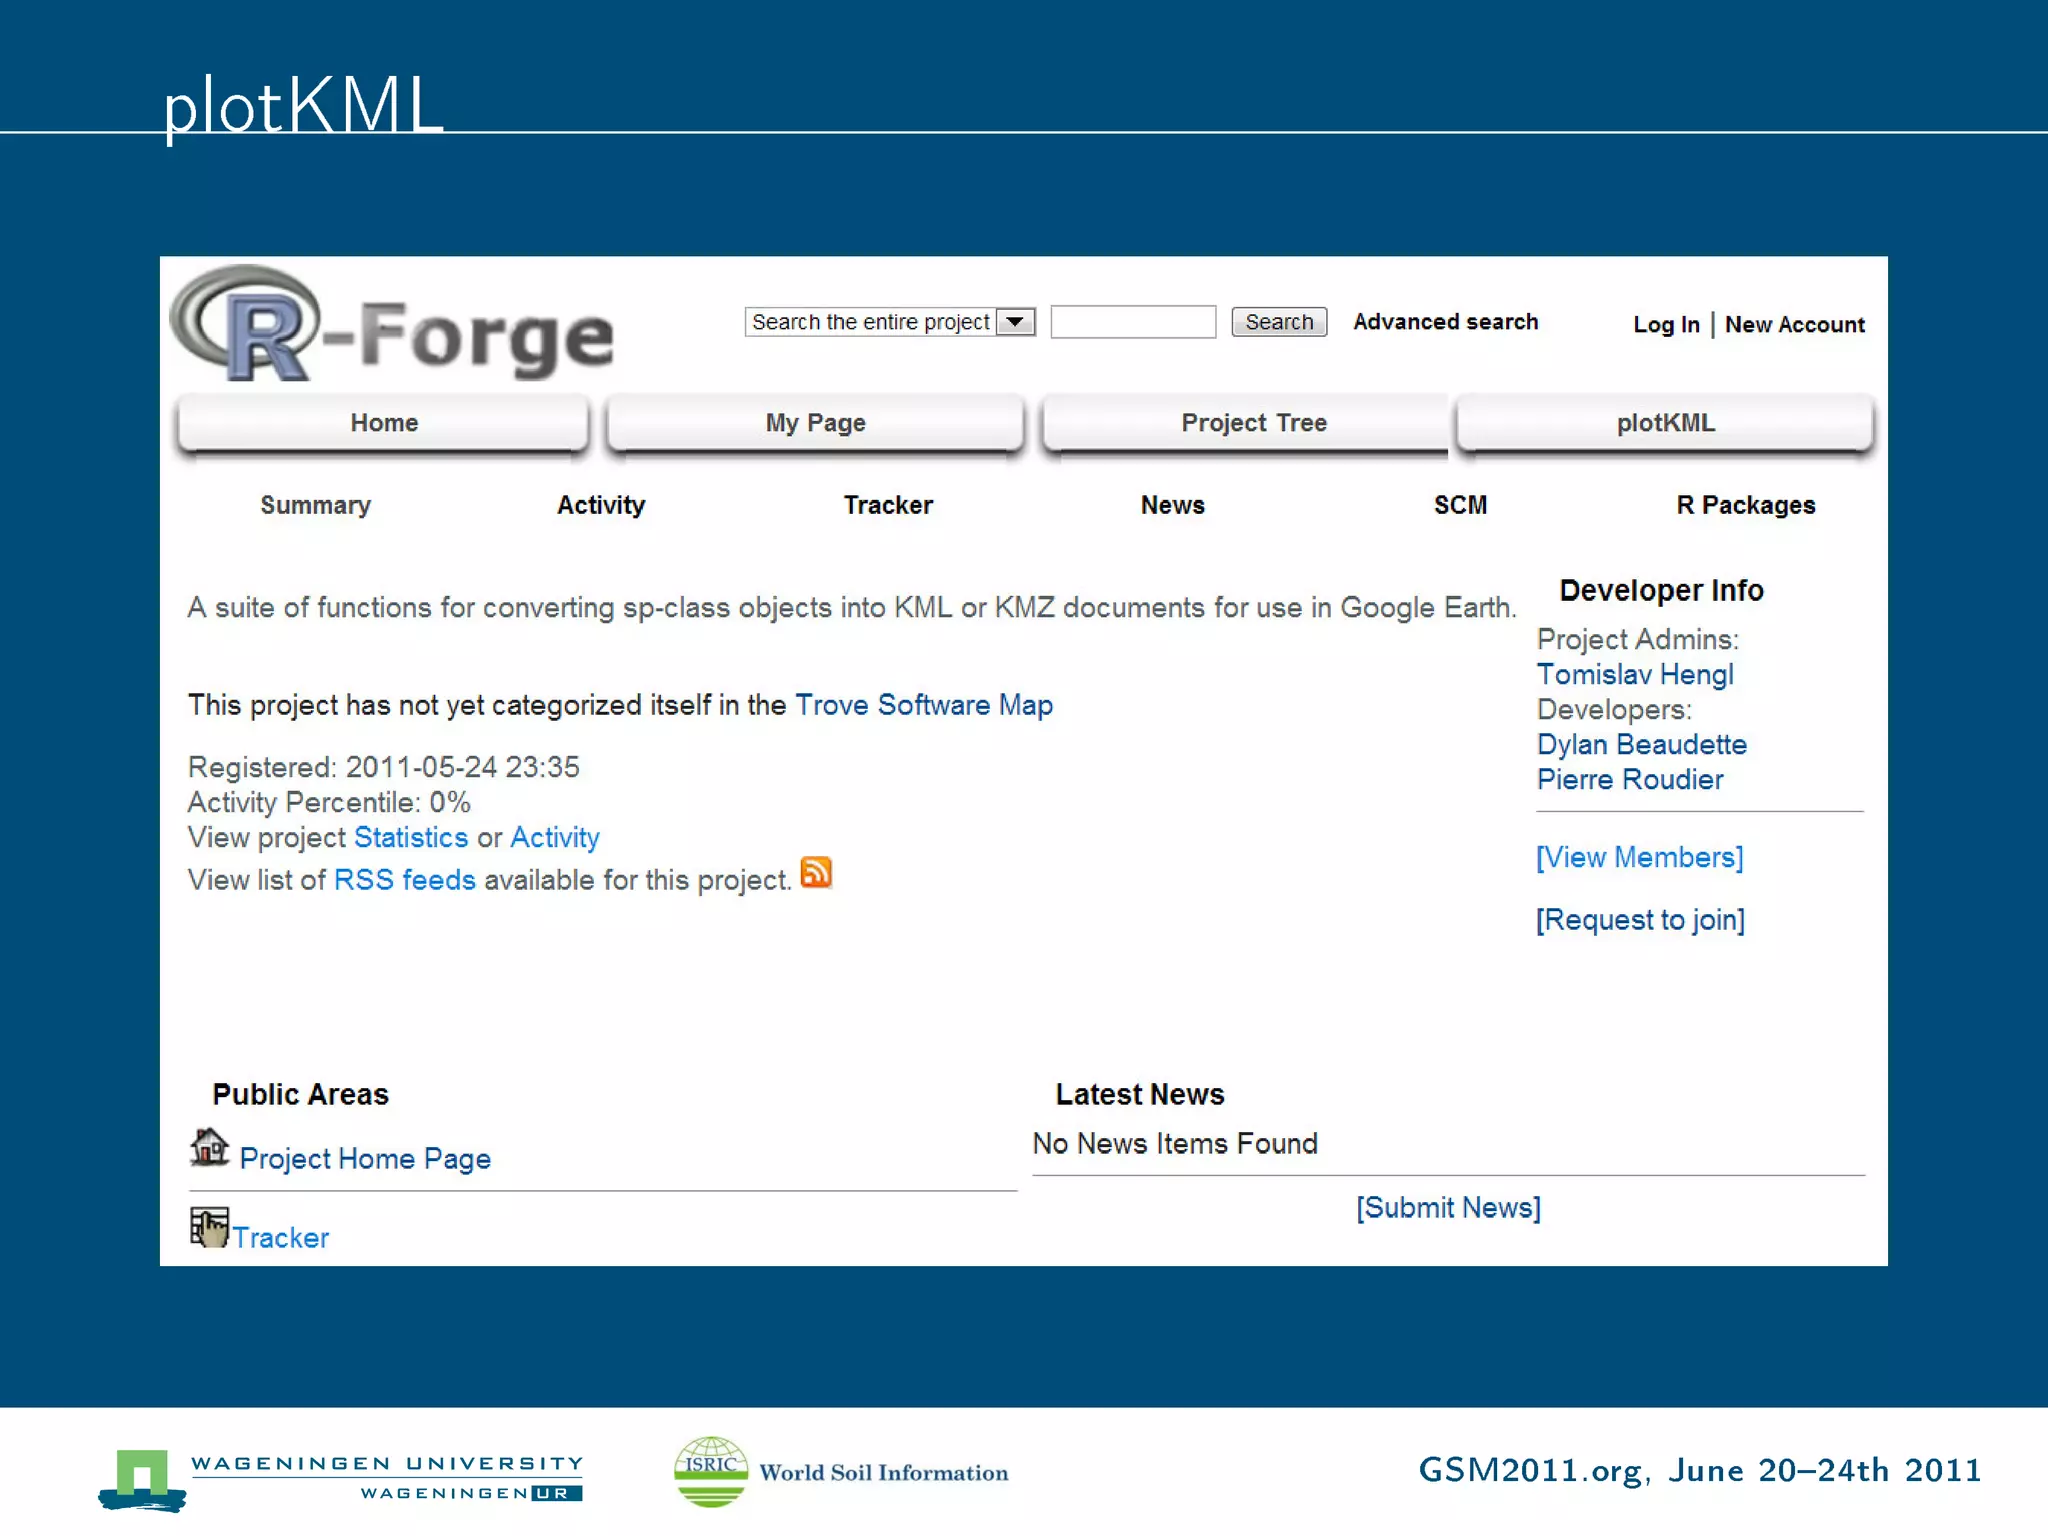Open Tomislav Hengl's profile
This screenshot has height=1536, width=2048.
(1635, 675)
